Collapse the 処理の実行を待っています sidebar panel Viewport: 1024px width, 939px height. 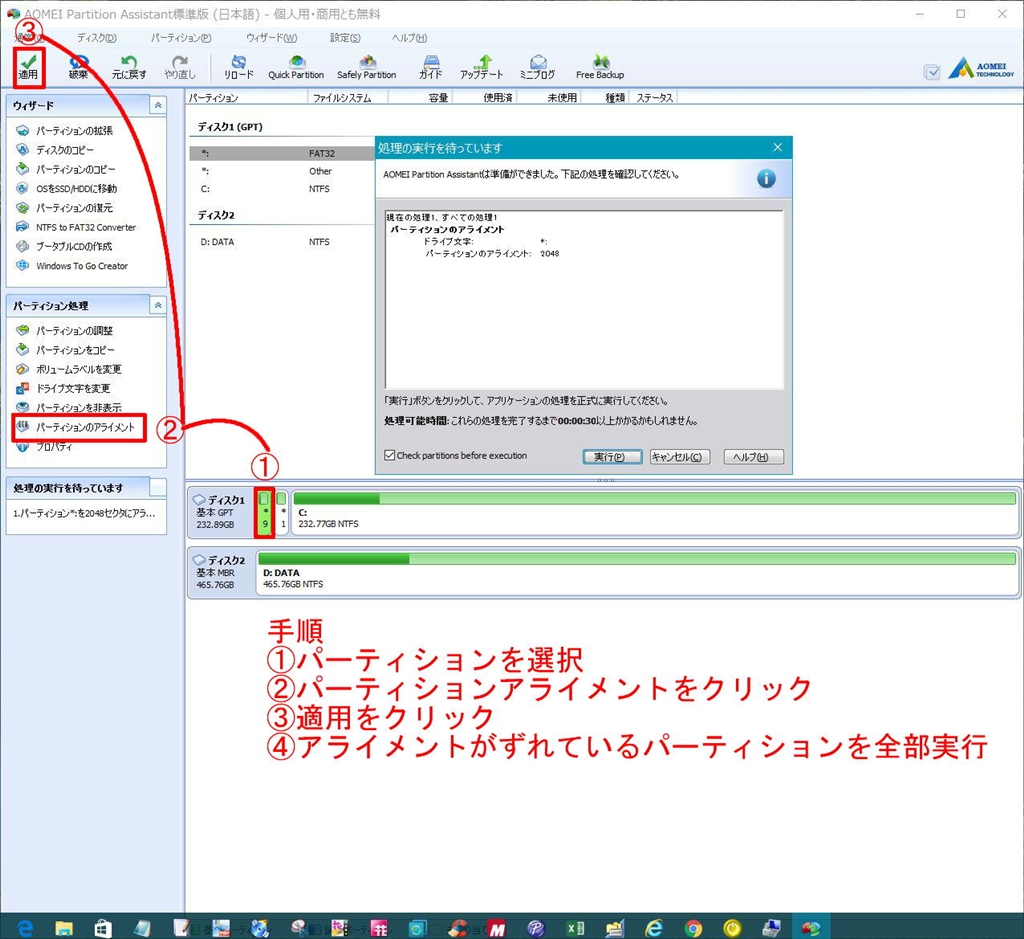(x=158, y=487)
